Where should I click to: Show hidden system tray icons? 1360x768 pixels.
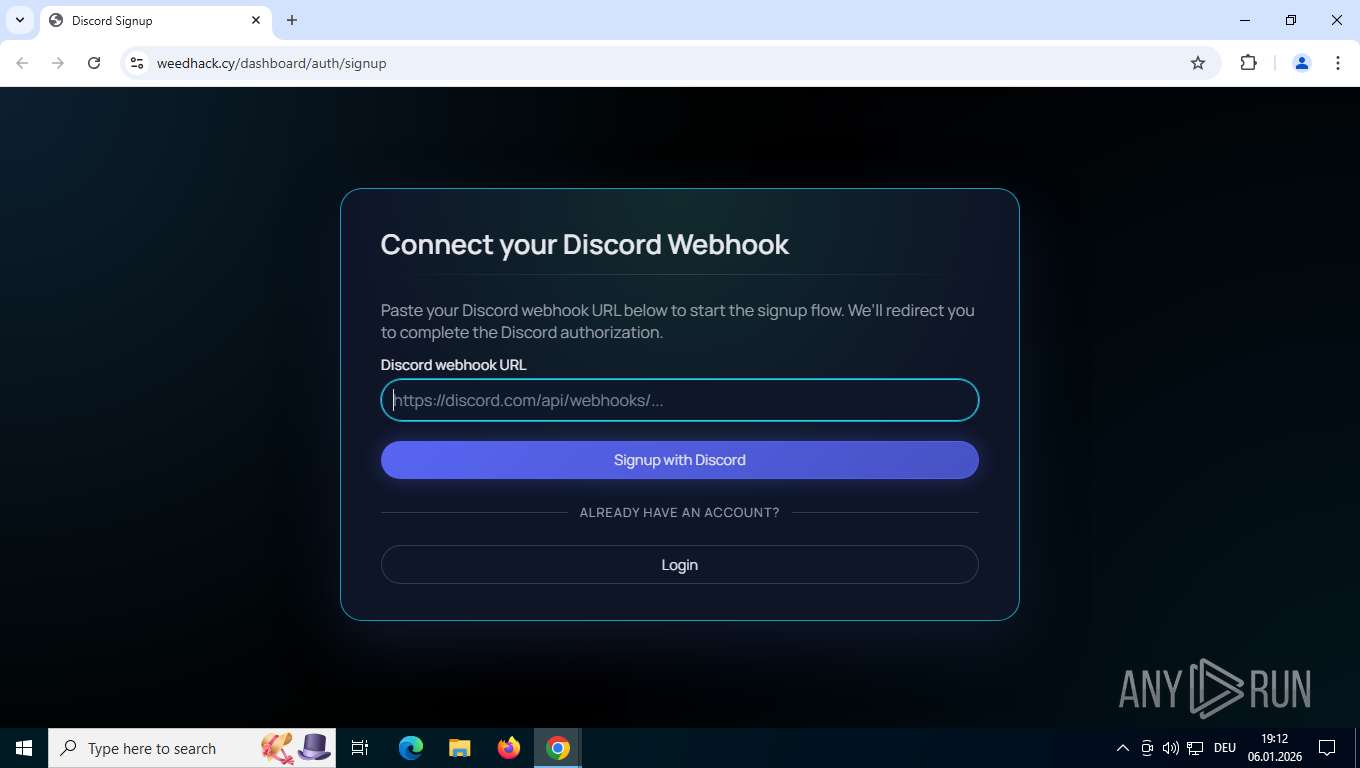coord(1122,748)
